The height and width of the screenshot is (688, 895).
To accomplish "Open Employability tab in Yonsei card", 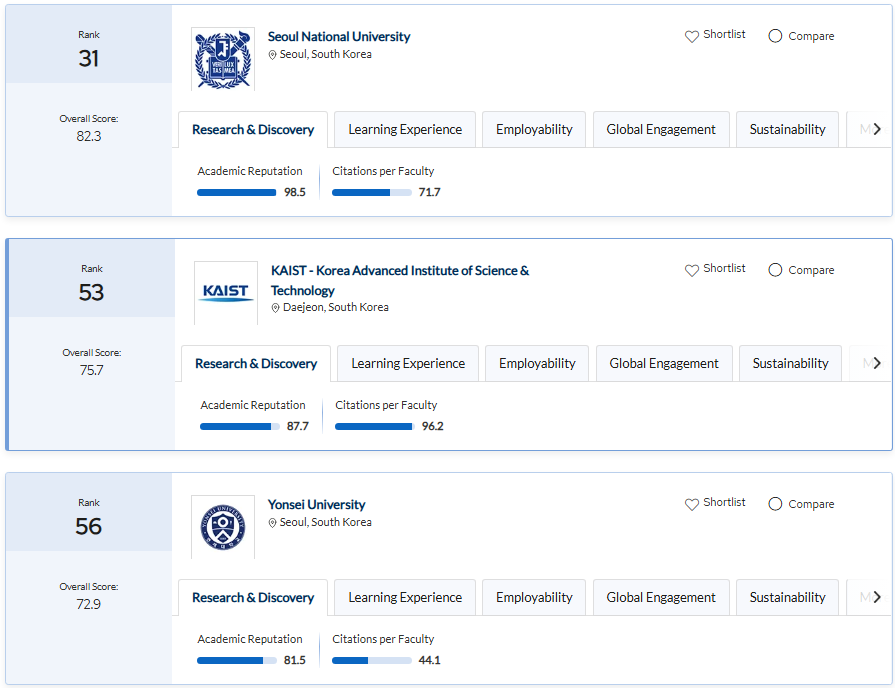I will (534, 598).
